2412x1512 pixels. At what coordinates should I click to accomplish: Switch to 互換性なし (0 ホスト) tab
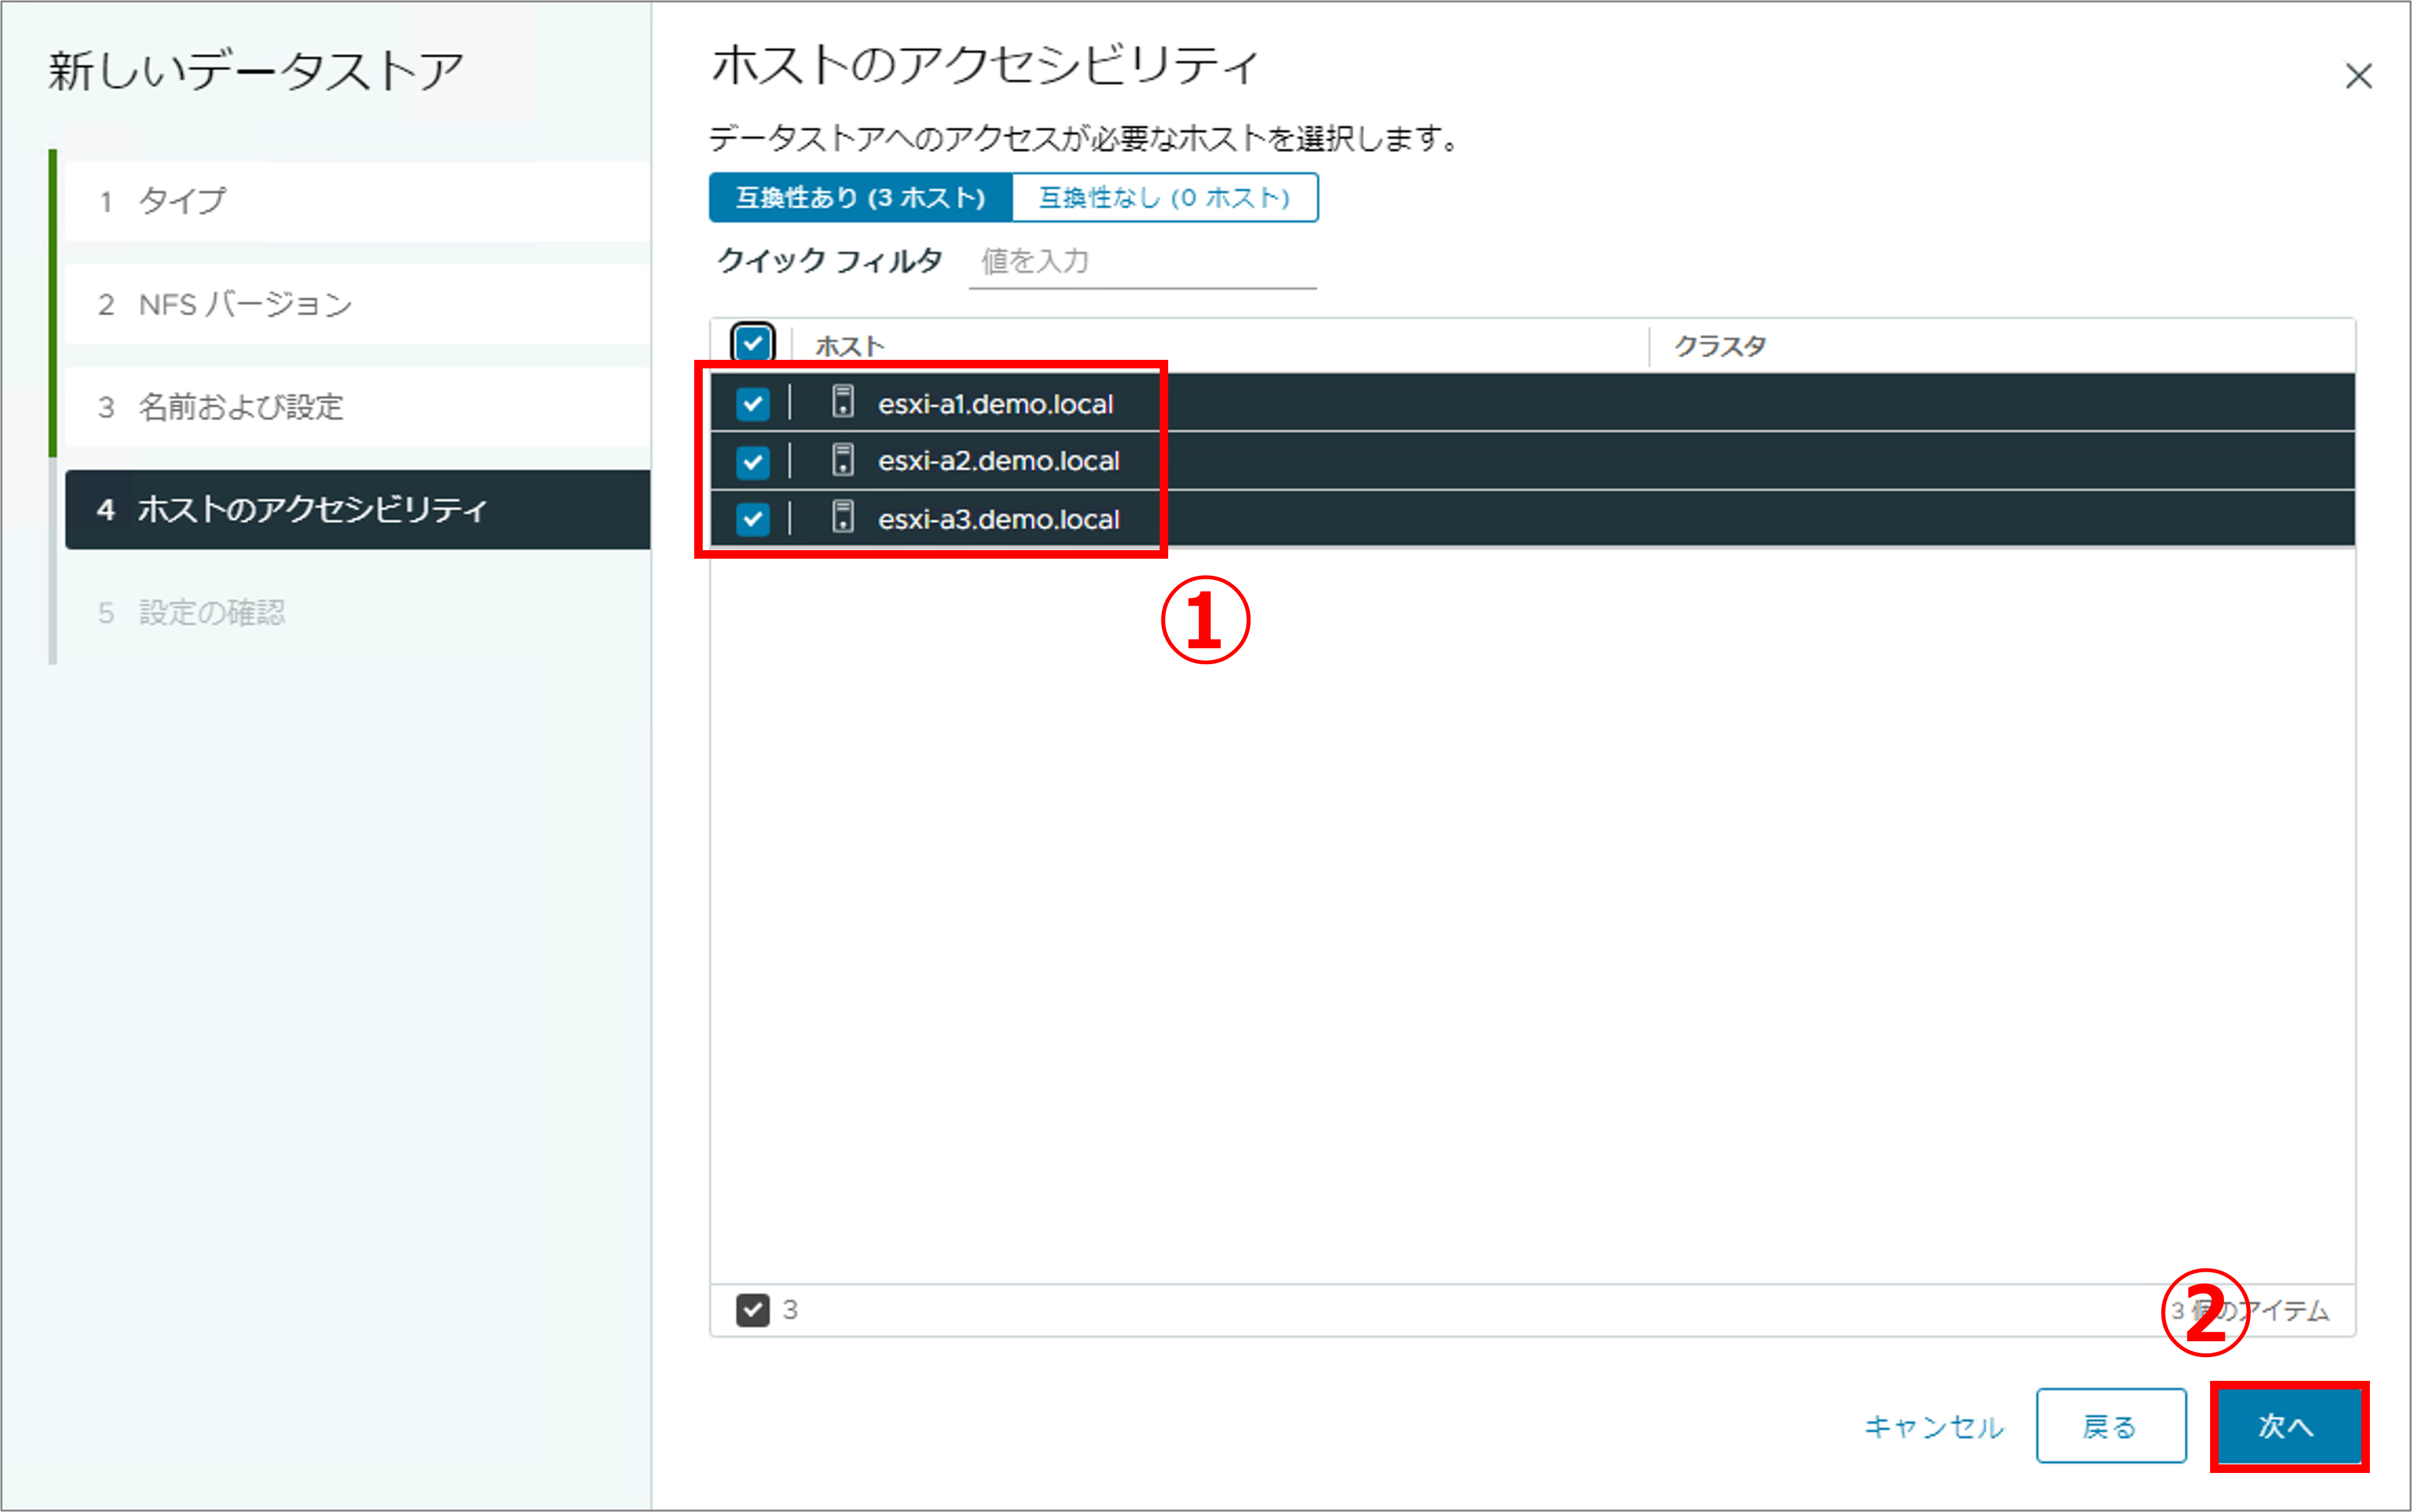click(1164, 198)
